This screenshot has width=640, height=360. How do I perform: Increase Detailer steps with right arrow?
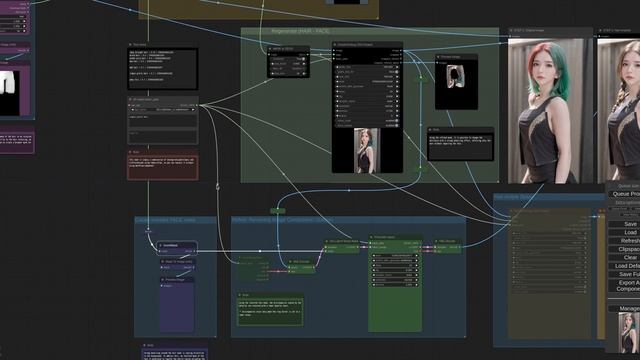397,91
